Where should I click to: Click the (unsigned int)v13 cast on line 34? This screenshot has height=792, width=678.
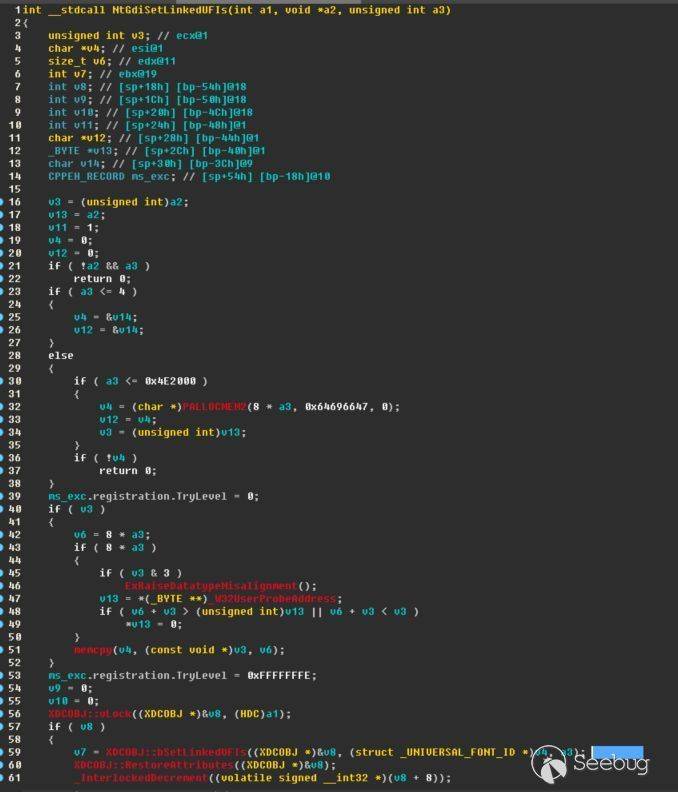(185, 432)
